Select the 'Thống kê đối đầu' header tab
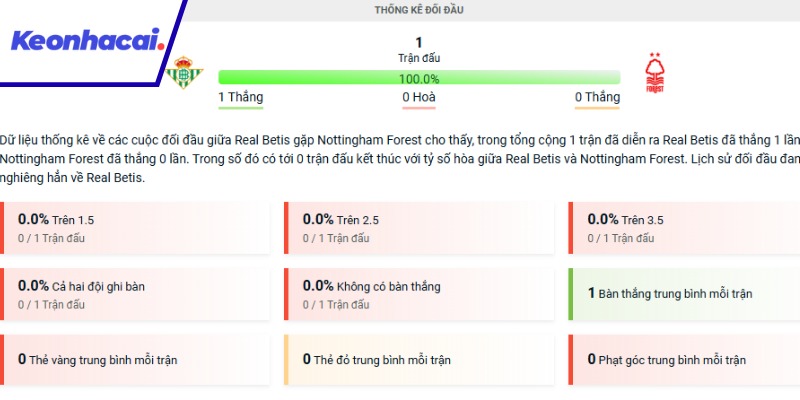Screen dimensions: 800x400 click(x=418, y=10)
